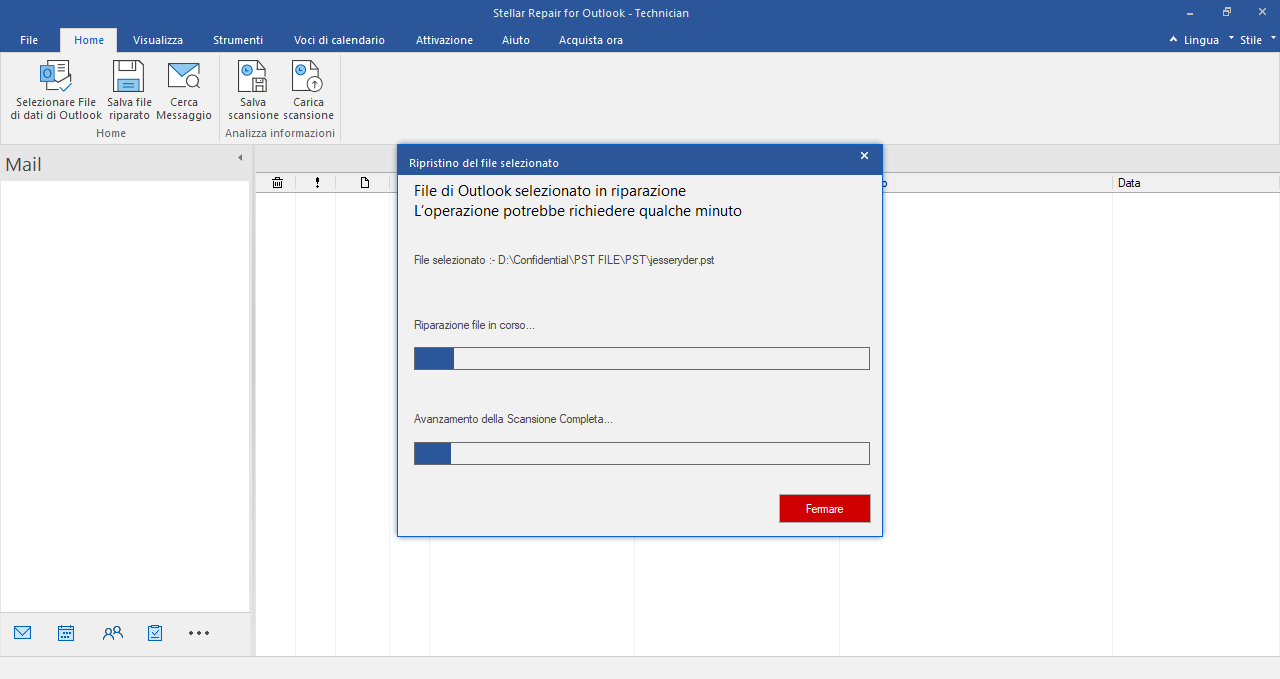Open the File menu
This screenshot has height=679, width=1280.
click(29, 40)
